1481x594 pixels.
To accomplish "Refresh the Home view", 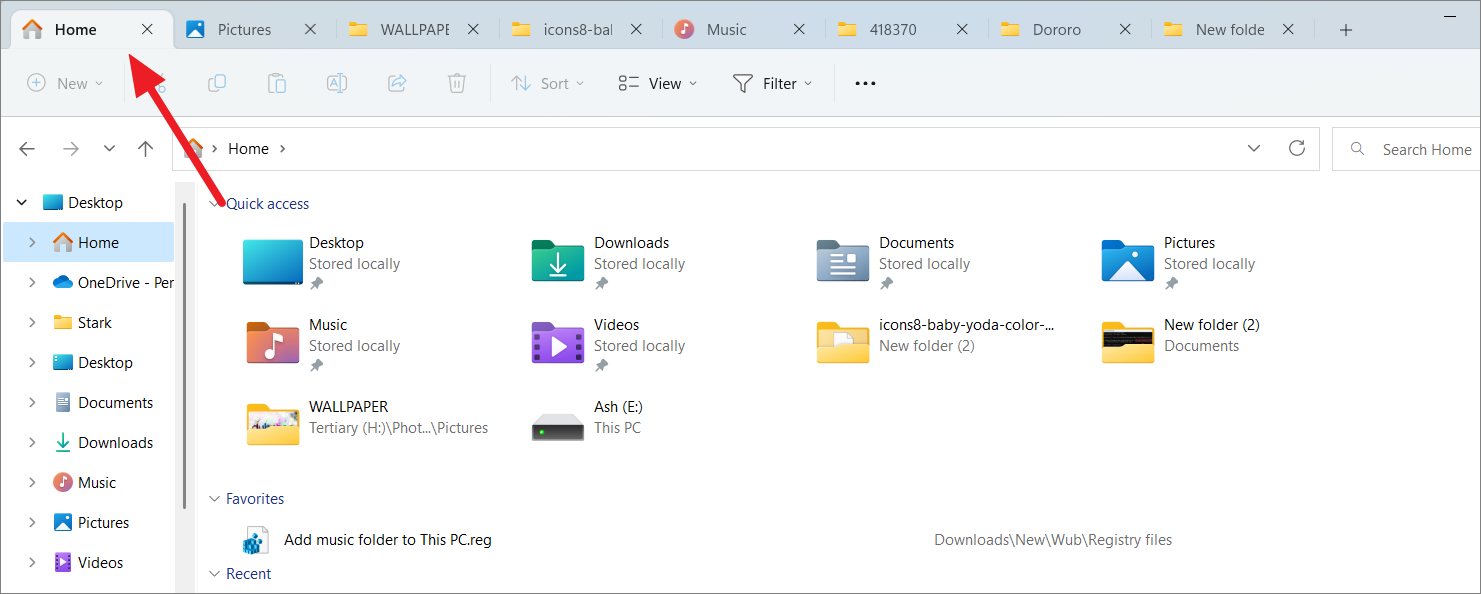I will (x=1297, y=148).
